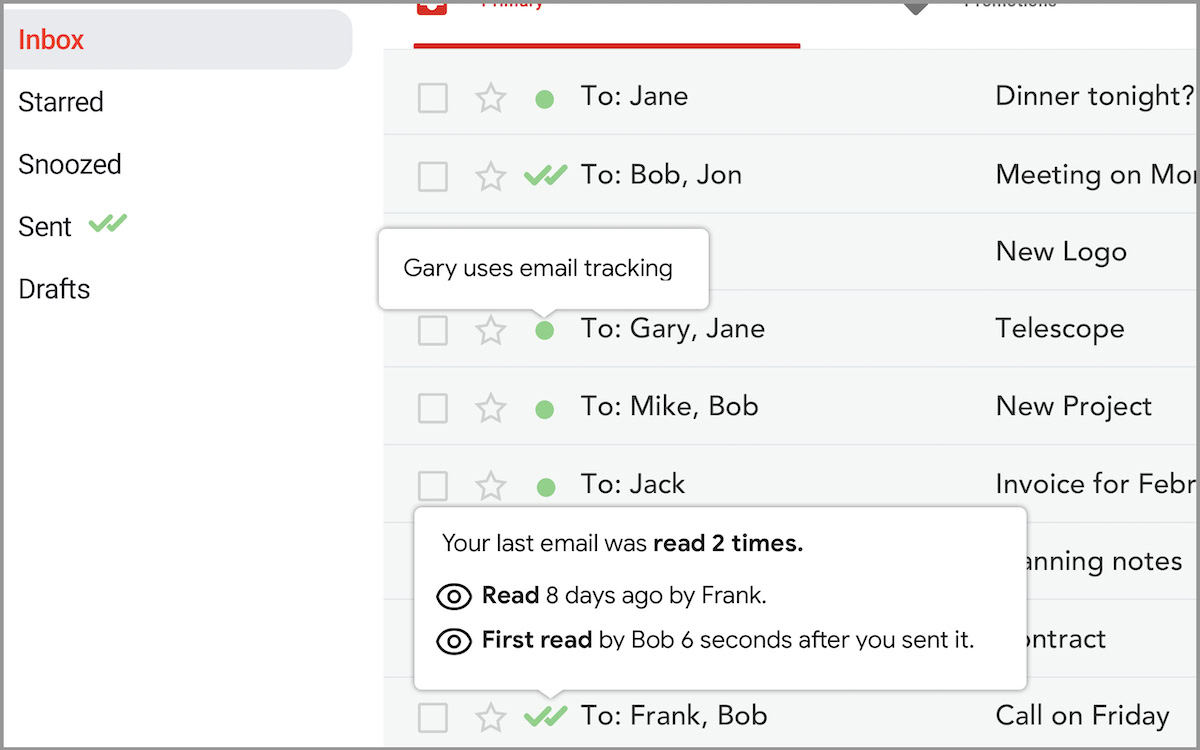The image size is (1200, 750).
Task: Star the Mike, Bob email
Action: (490, 408)
